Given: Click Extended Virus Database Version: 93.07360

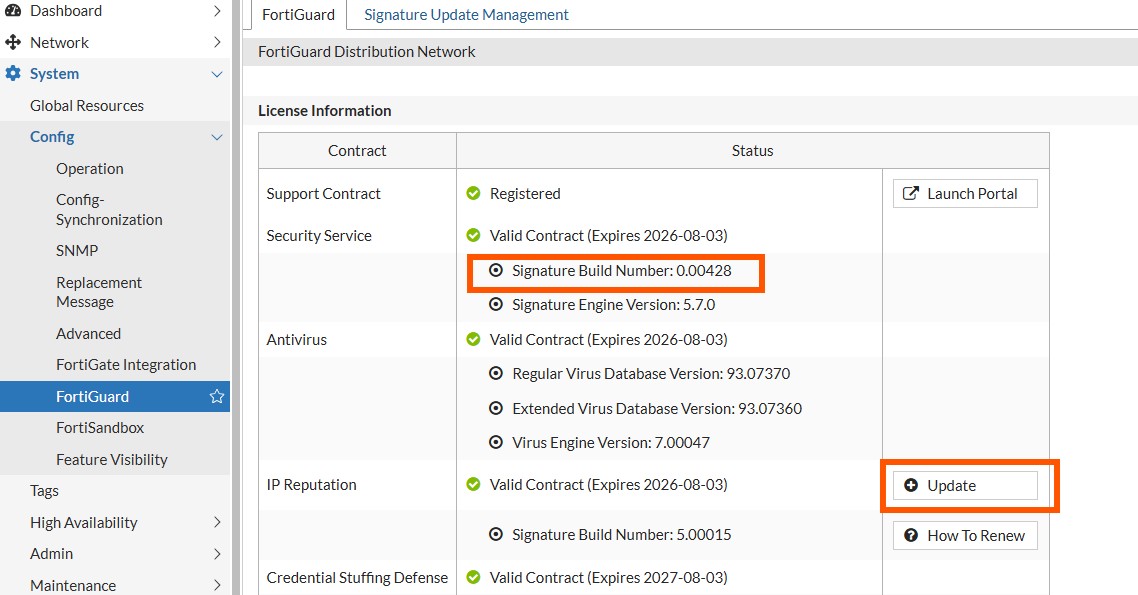Looking at the screenshot, I should (x=657, y=409).
